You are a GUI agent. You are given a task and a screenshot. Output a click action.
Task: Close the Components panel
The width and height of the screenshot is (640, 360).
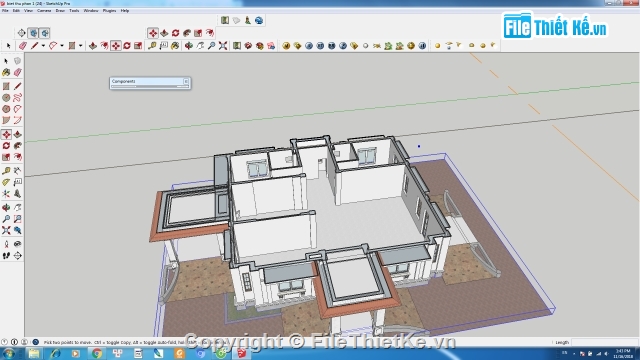186,81
